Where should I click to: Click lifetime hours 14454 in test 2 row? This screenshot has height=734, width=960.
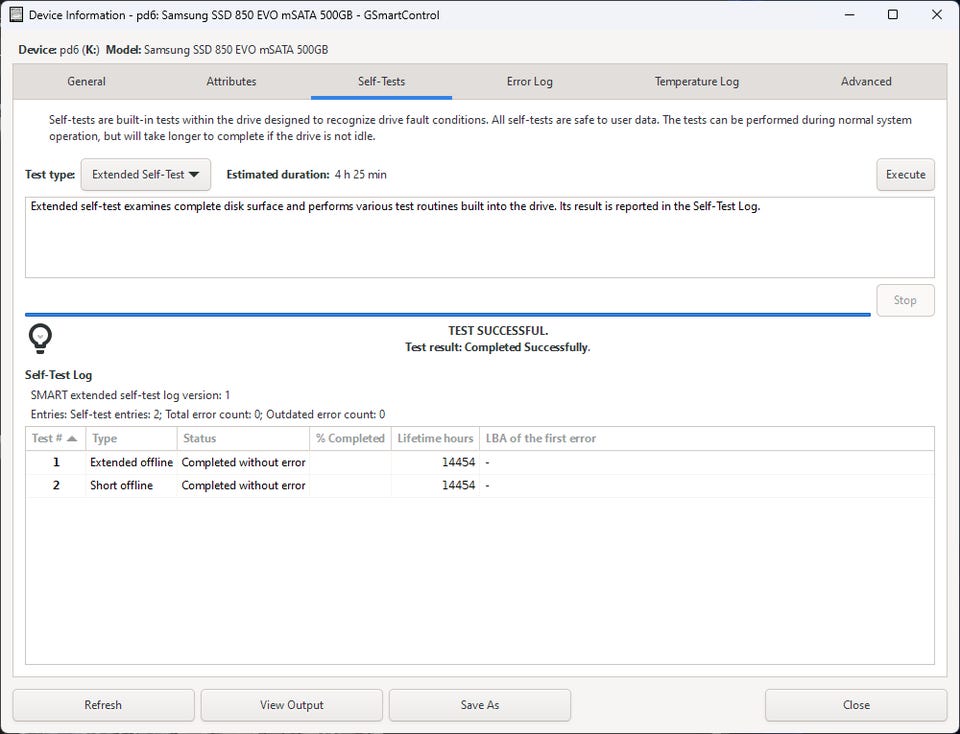point(459,485)
